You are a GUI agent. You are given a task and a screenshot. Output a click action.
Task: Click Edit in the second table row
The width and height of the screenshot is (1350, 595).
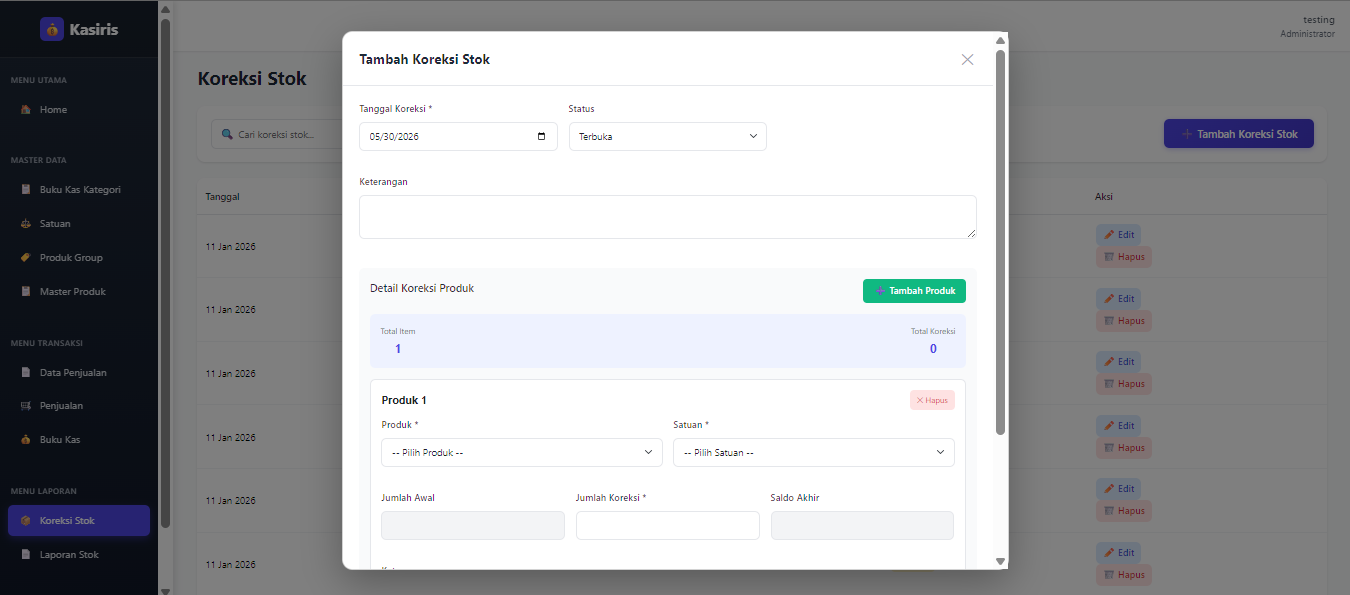coord(1118,299)
